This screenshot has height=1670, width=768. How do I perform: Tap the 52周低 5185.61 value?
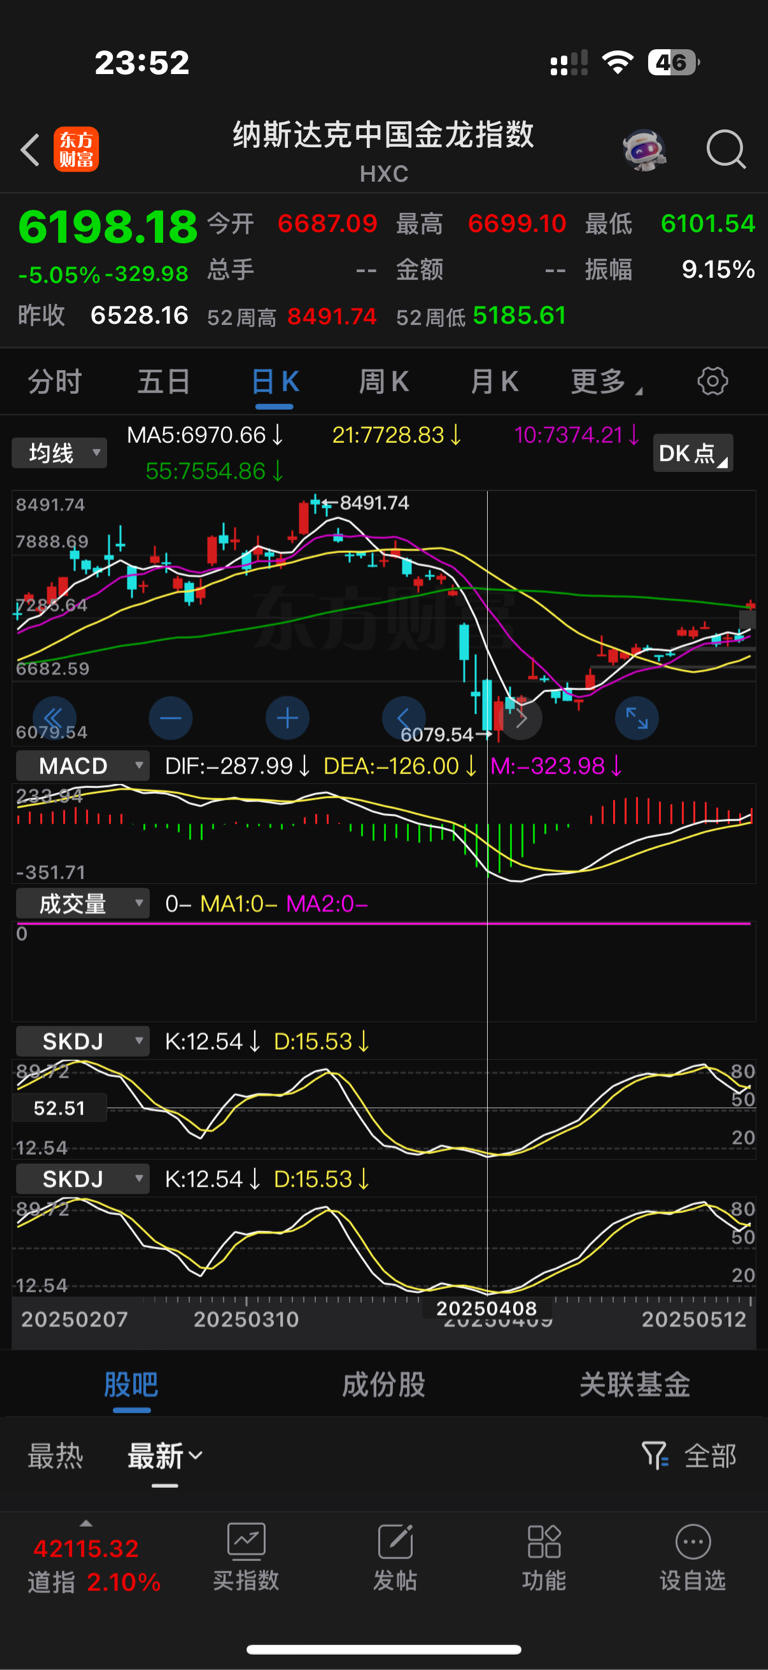tap(519, 316)
